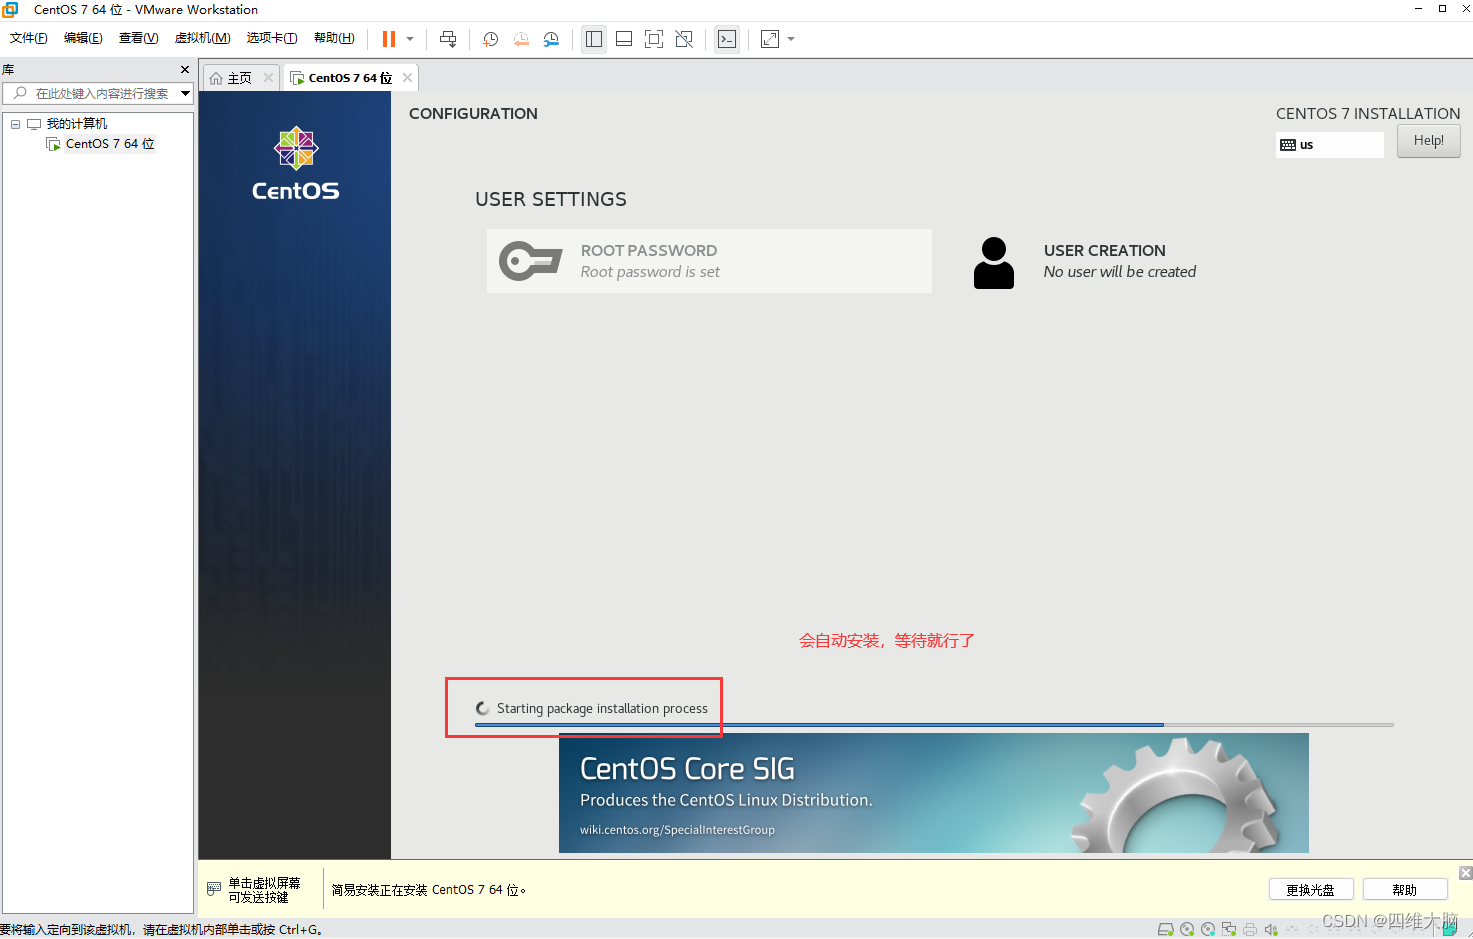Click the printer status icon
Screen dimensions: 1473x939
tap(1250, 929)
